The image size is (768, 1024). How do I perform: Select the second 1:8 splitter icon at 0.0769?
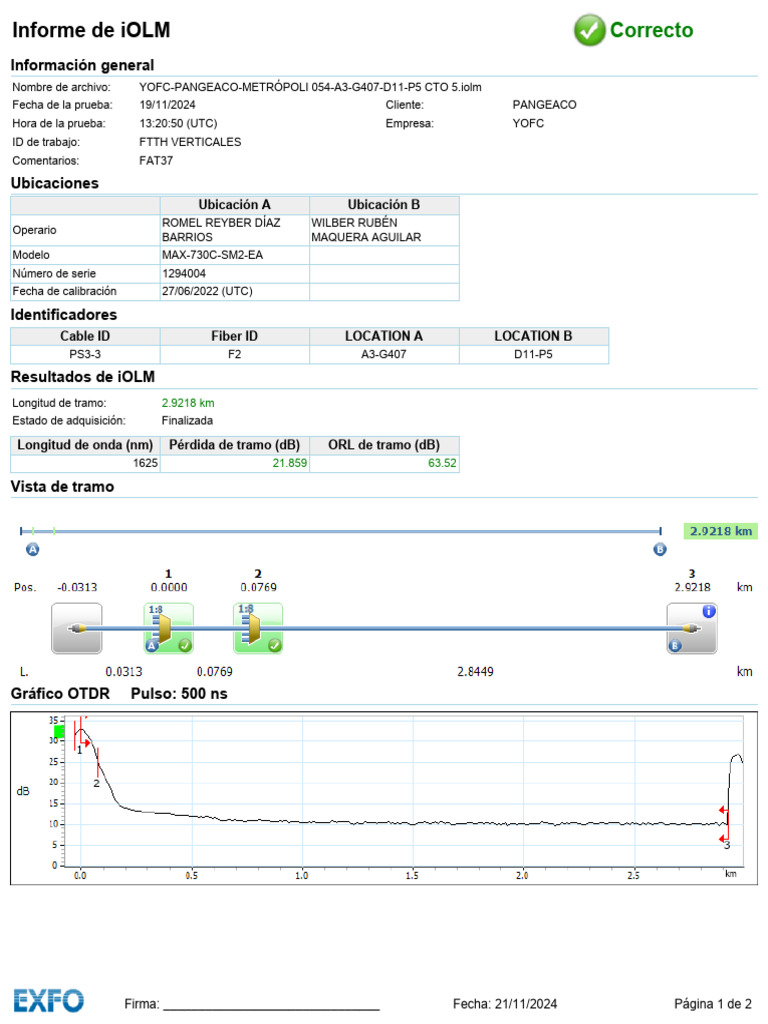click(x=258, y=628)
